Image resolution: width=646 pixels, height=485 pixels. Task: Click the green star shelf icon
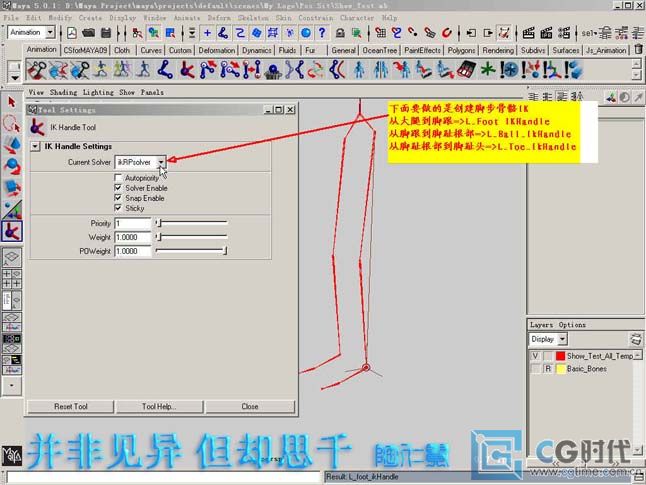click(488, 70)
